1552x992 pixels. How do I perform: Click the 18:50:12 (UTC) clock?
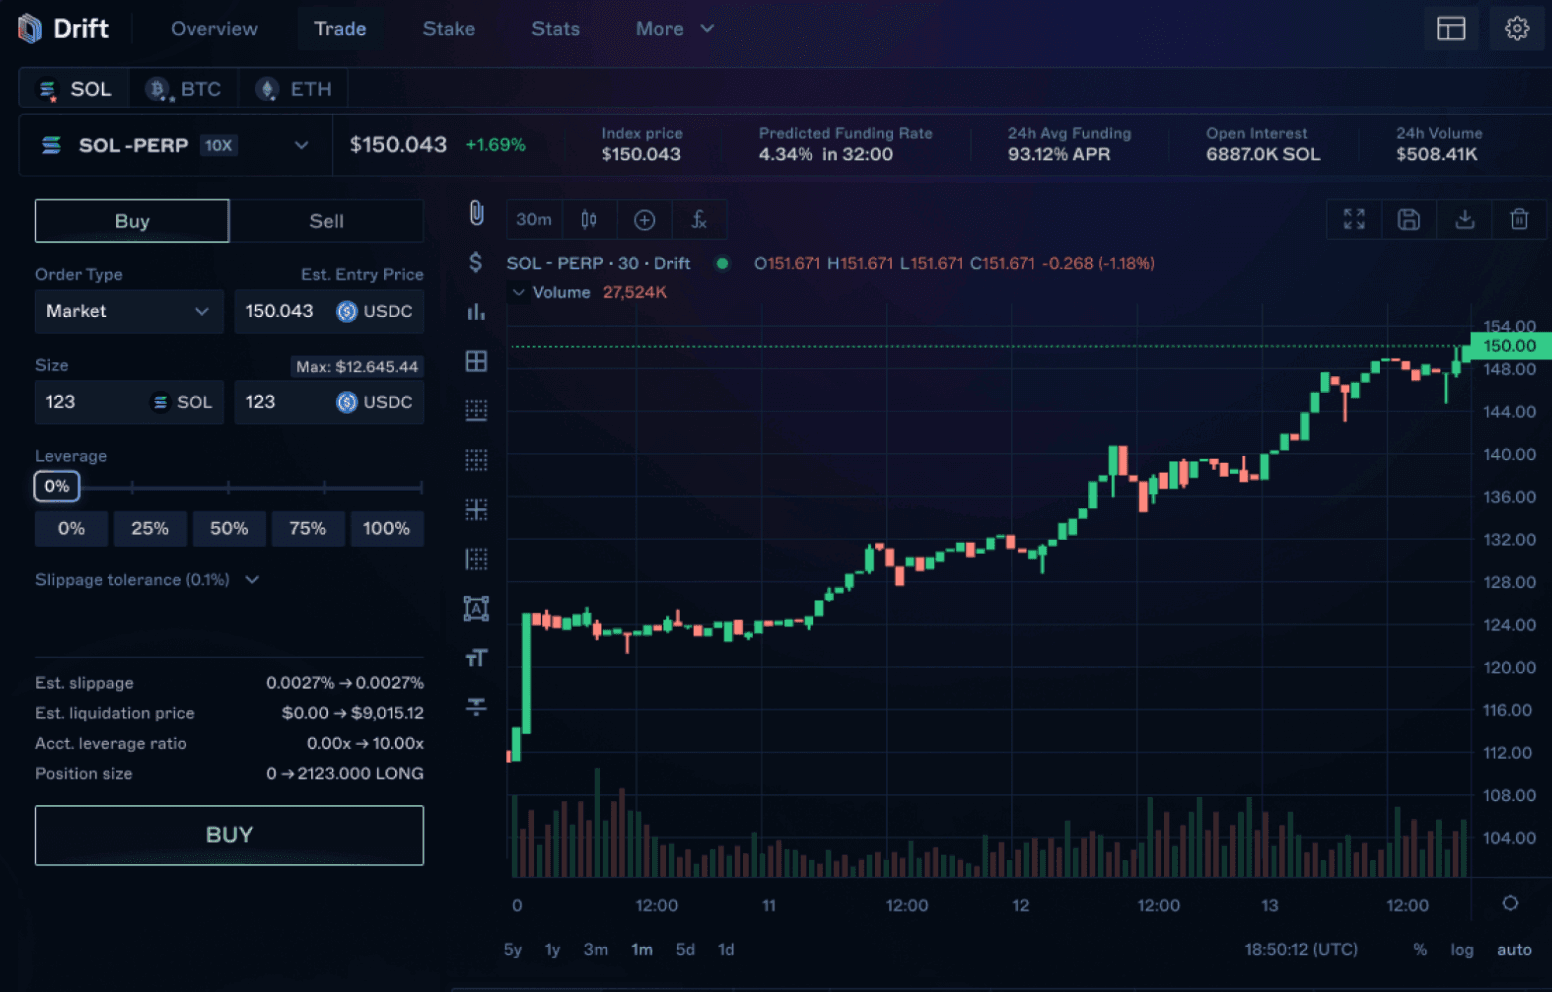[1301, 949]
